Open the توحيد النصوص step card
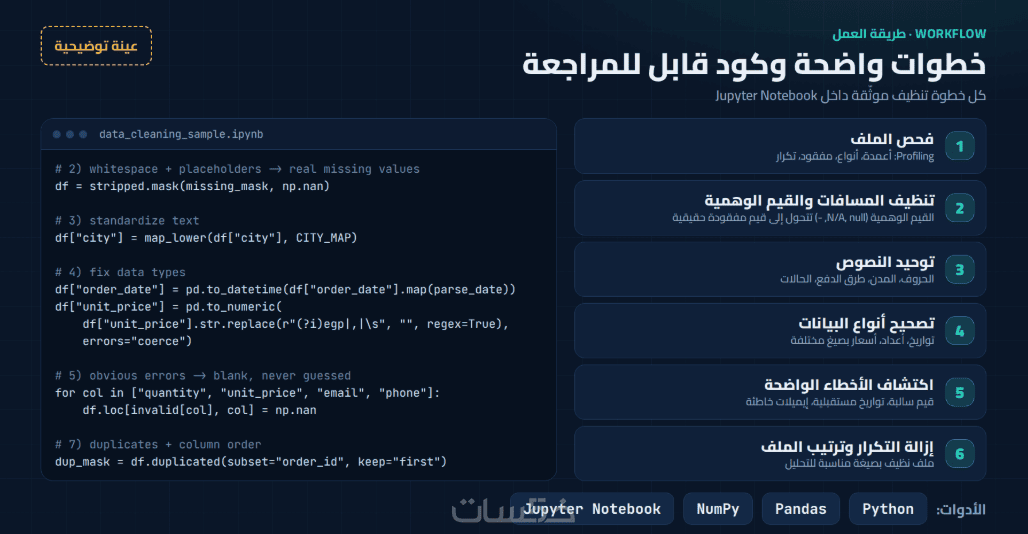 point(780,269)
